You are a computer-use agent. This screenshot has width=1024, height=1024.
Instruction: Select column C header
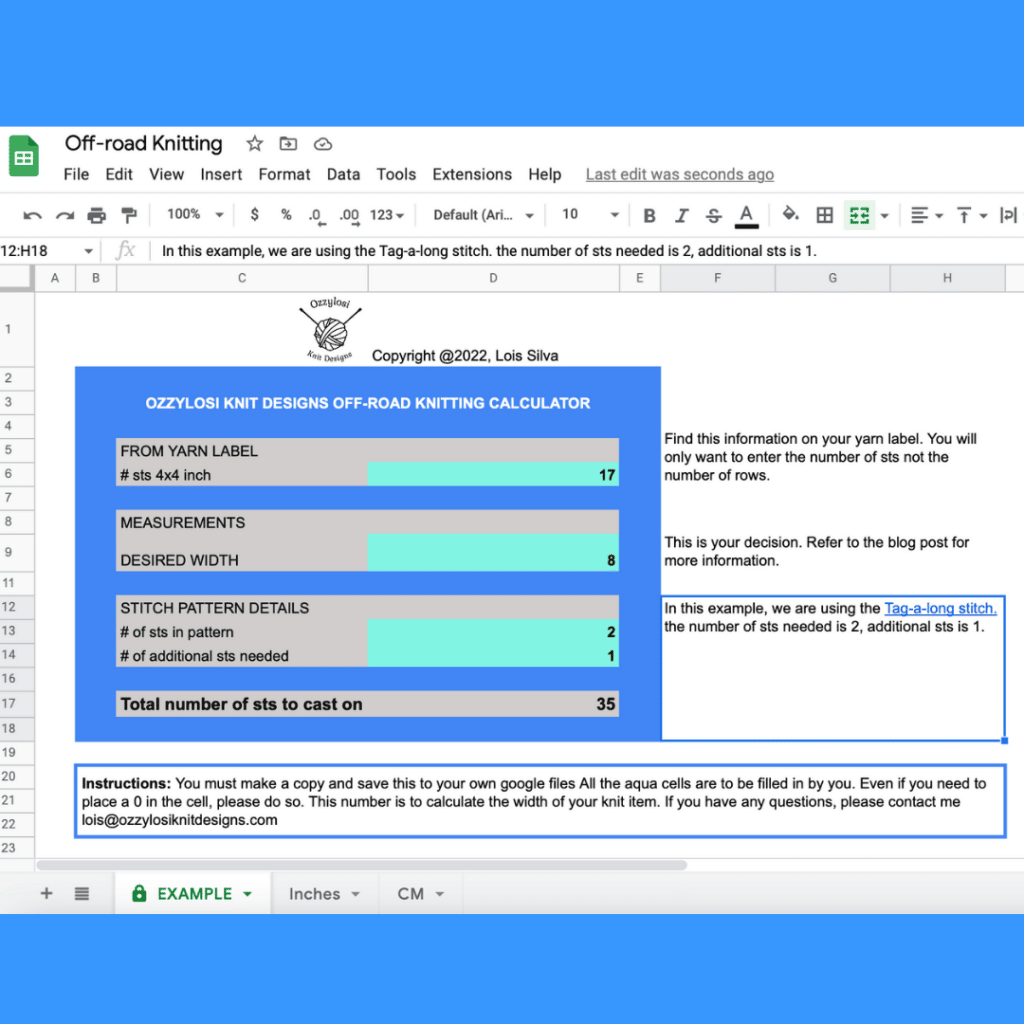(242, 278)
